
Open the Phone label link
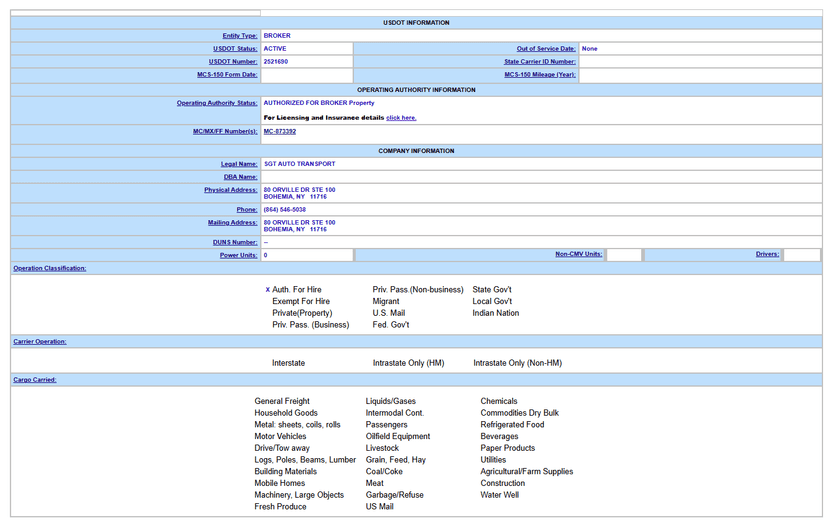tap(247, 210)
